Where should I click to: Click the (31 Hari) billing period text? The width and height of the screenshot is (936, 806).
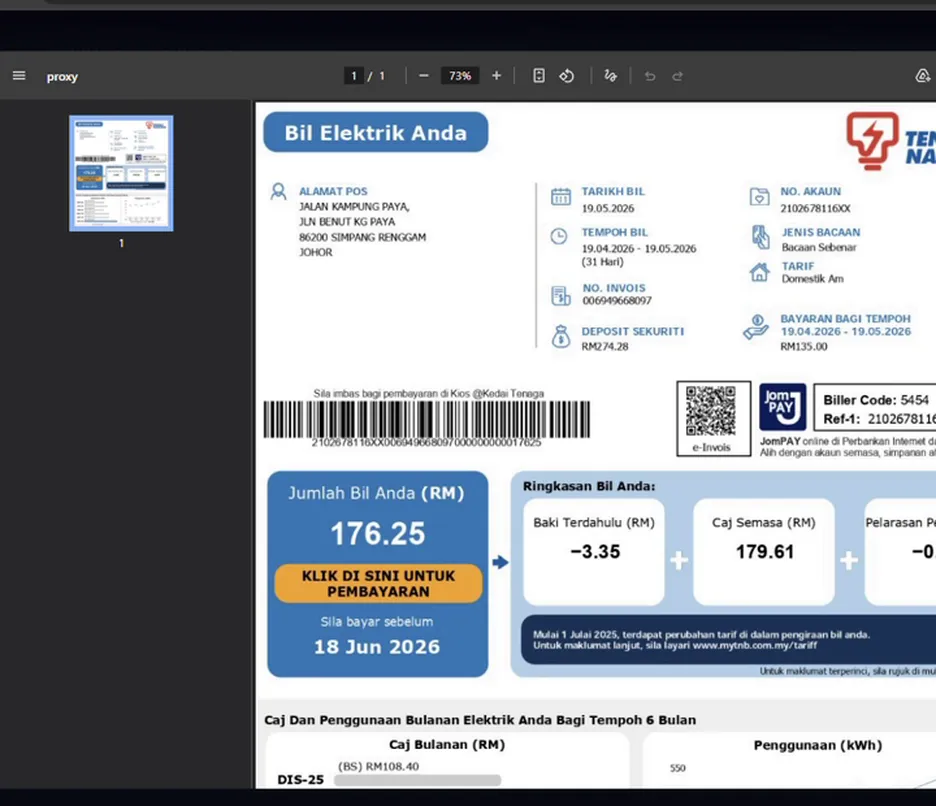click(602, 262)
